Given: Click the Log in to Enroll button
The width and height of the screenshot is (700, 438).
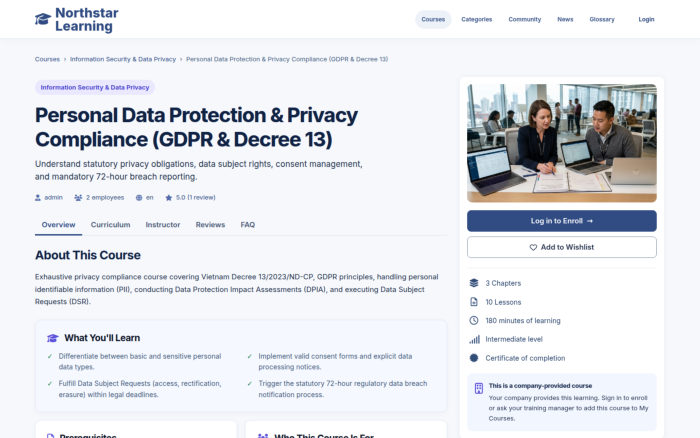Looking at the screenshot, I should point(562,221).
